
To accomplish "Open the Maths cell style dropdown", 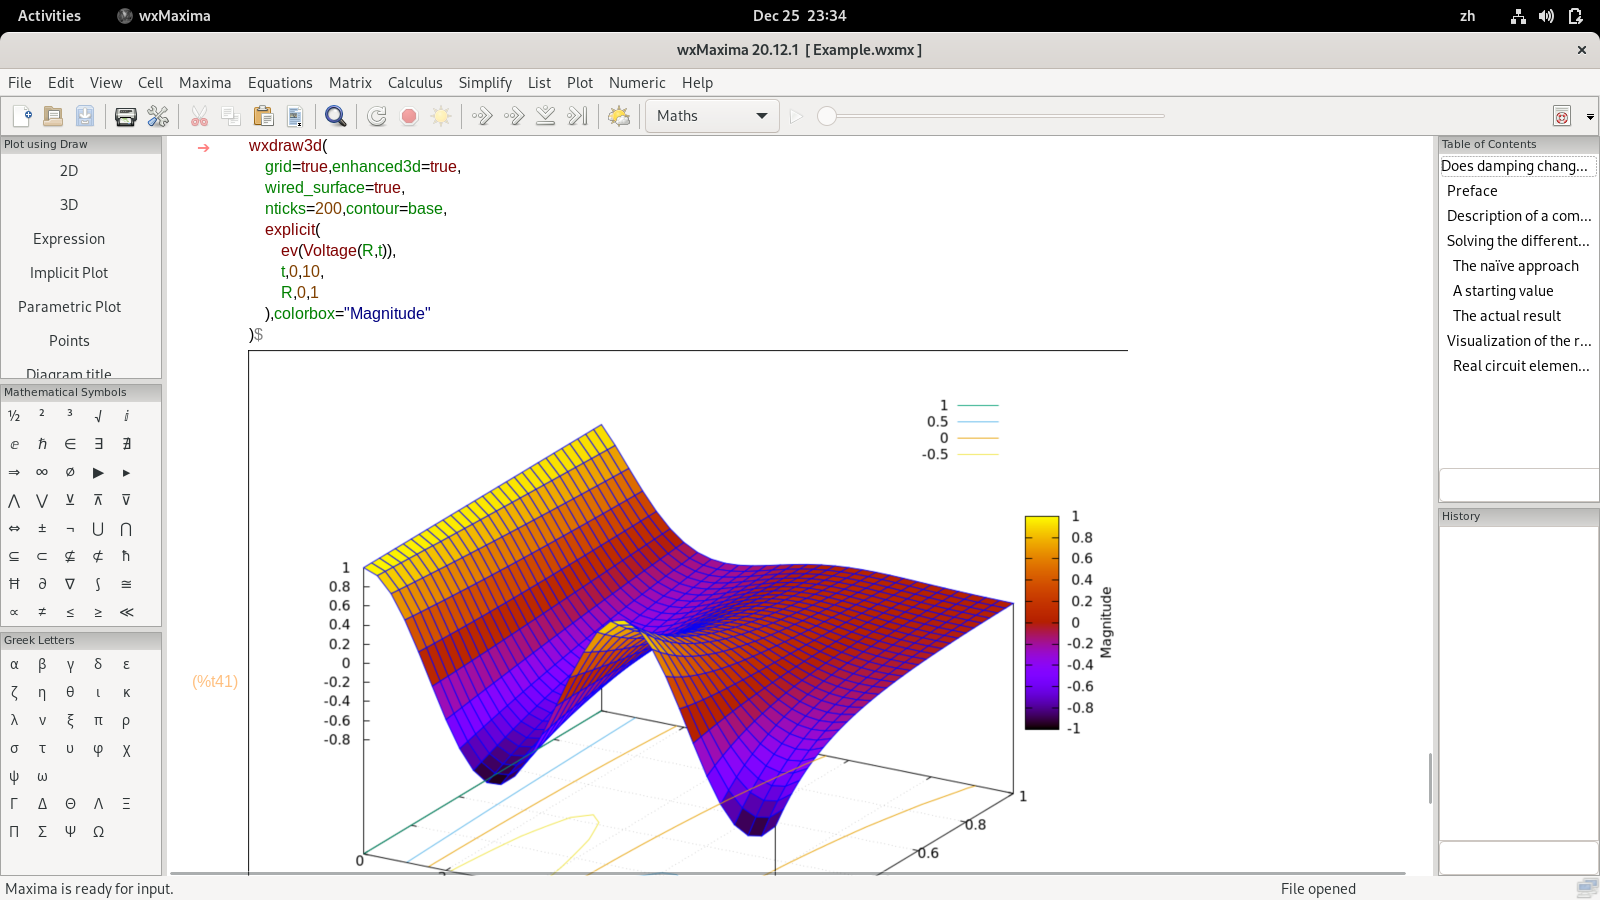I will click(711, 116).
